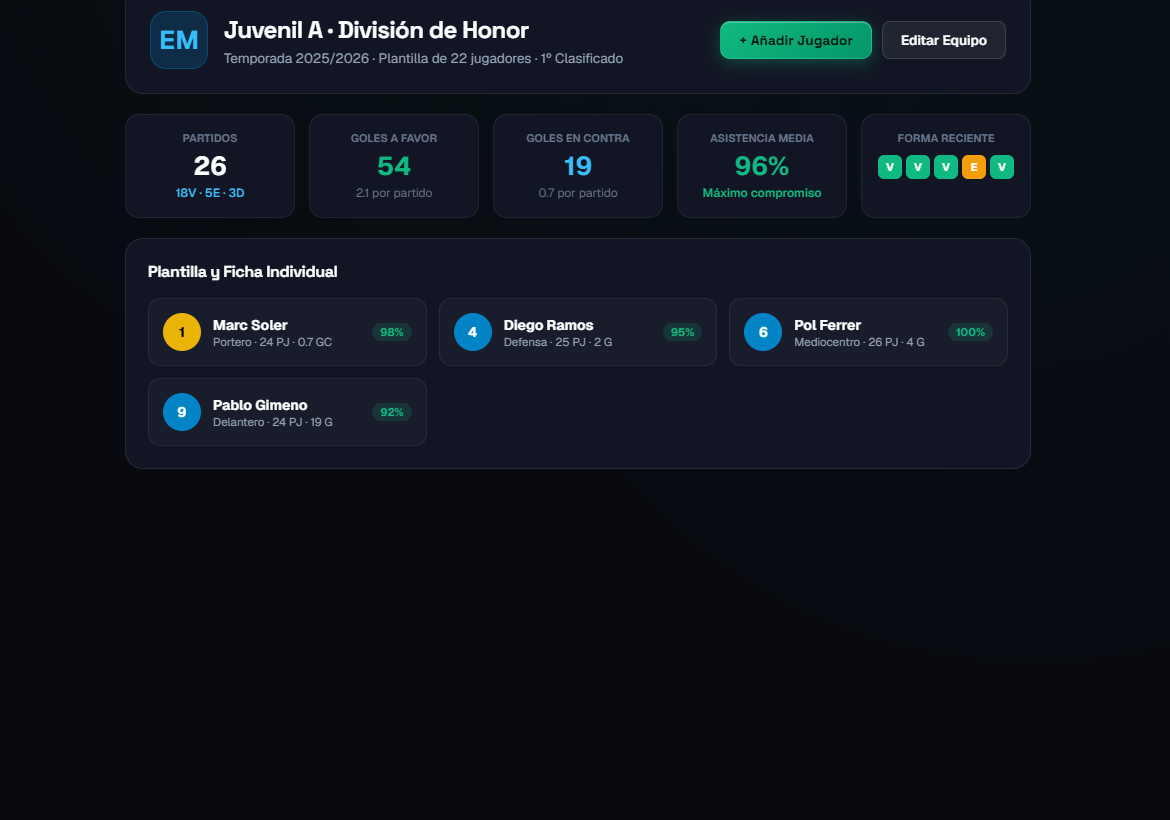Click the orange E draw badge
Viewport: 1170px width, 820px height.
click(x=974, y=167)
